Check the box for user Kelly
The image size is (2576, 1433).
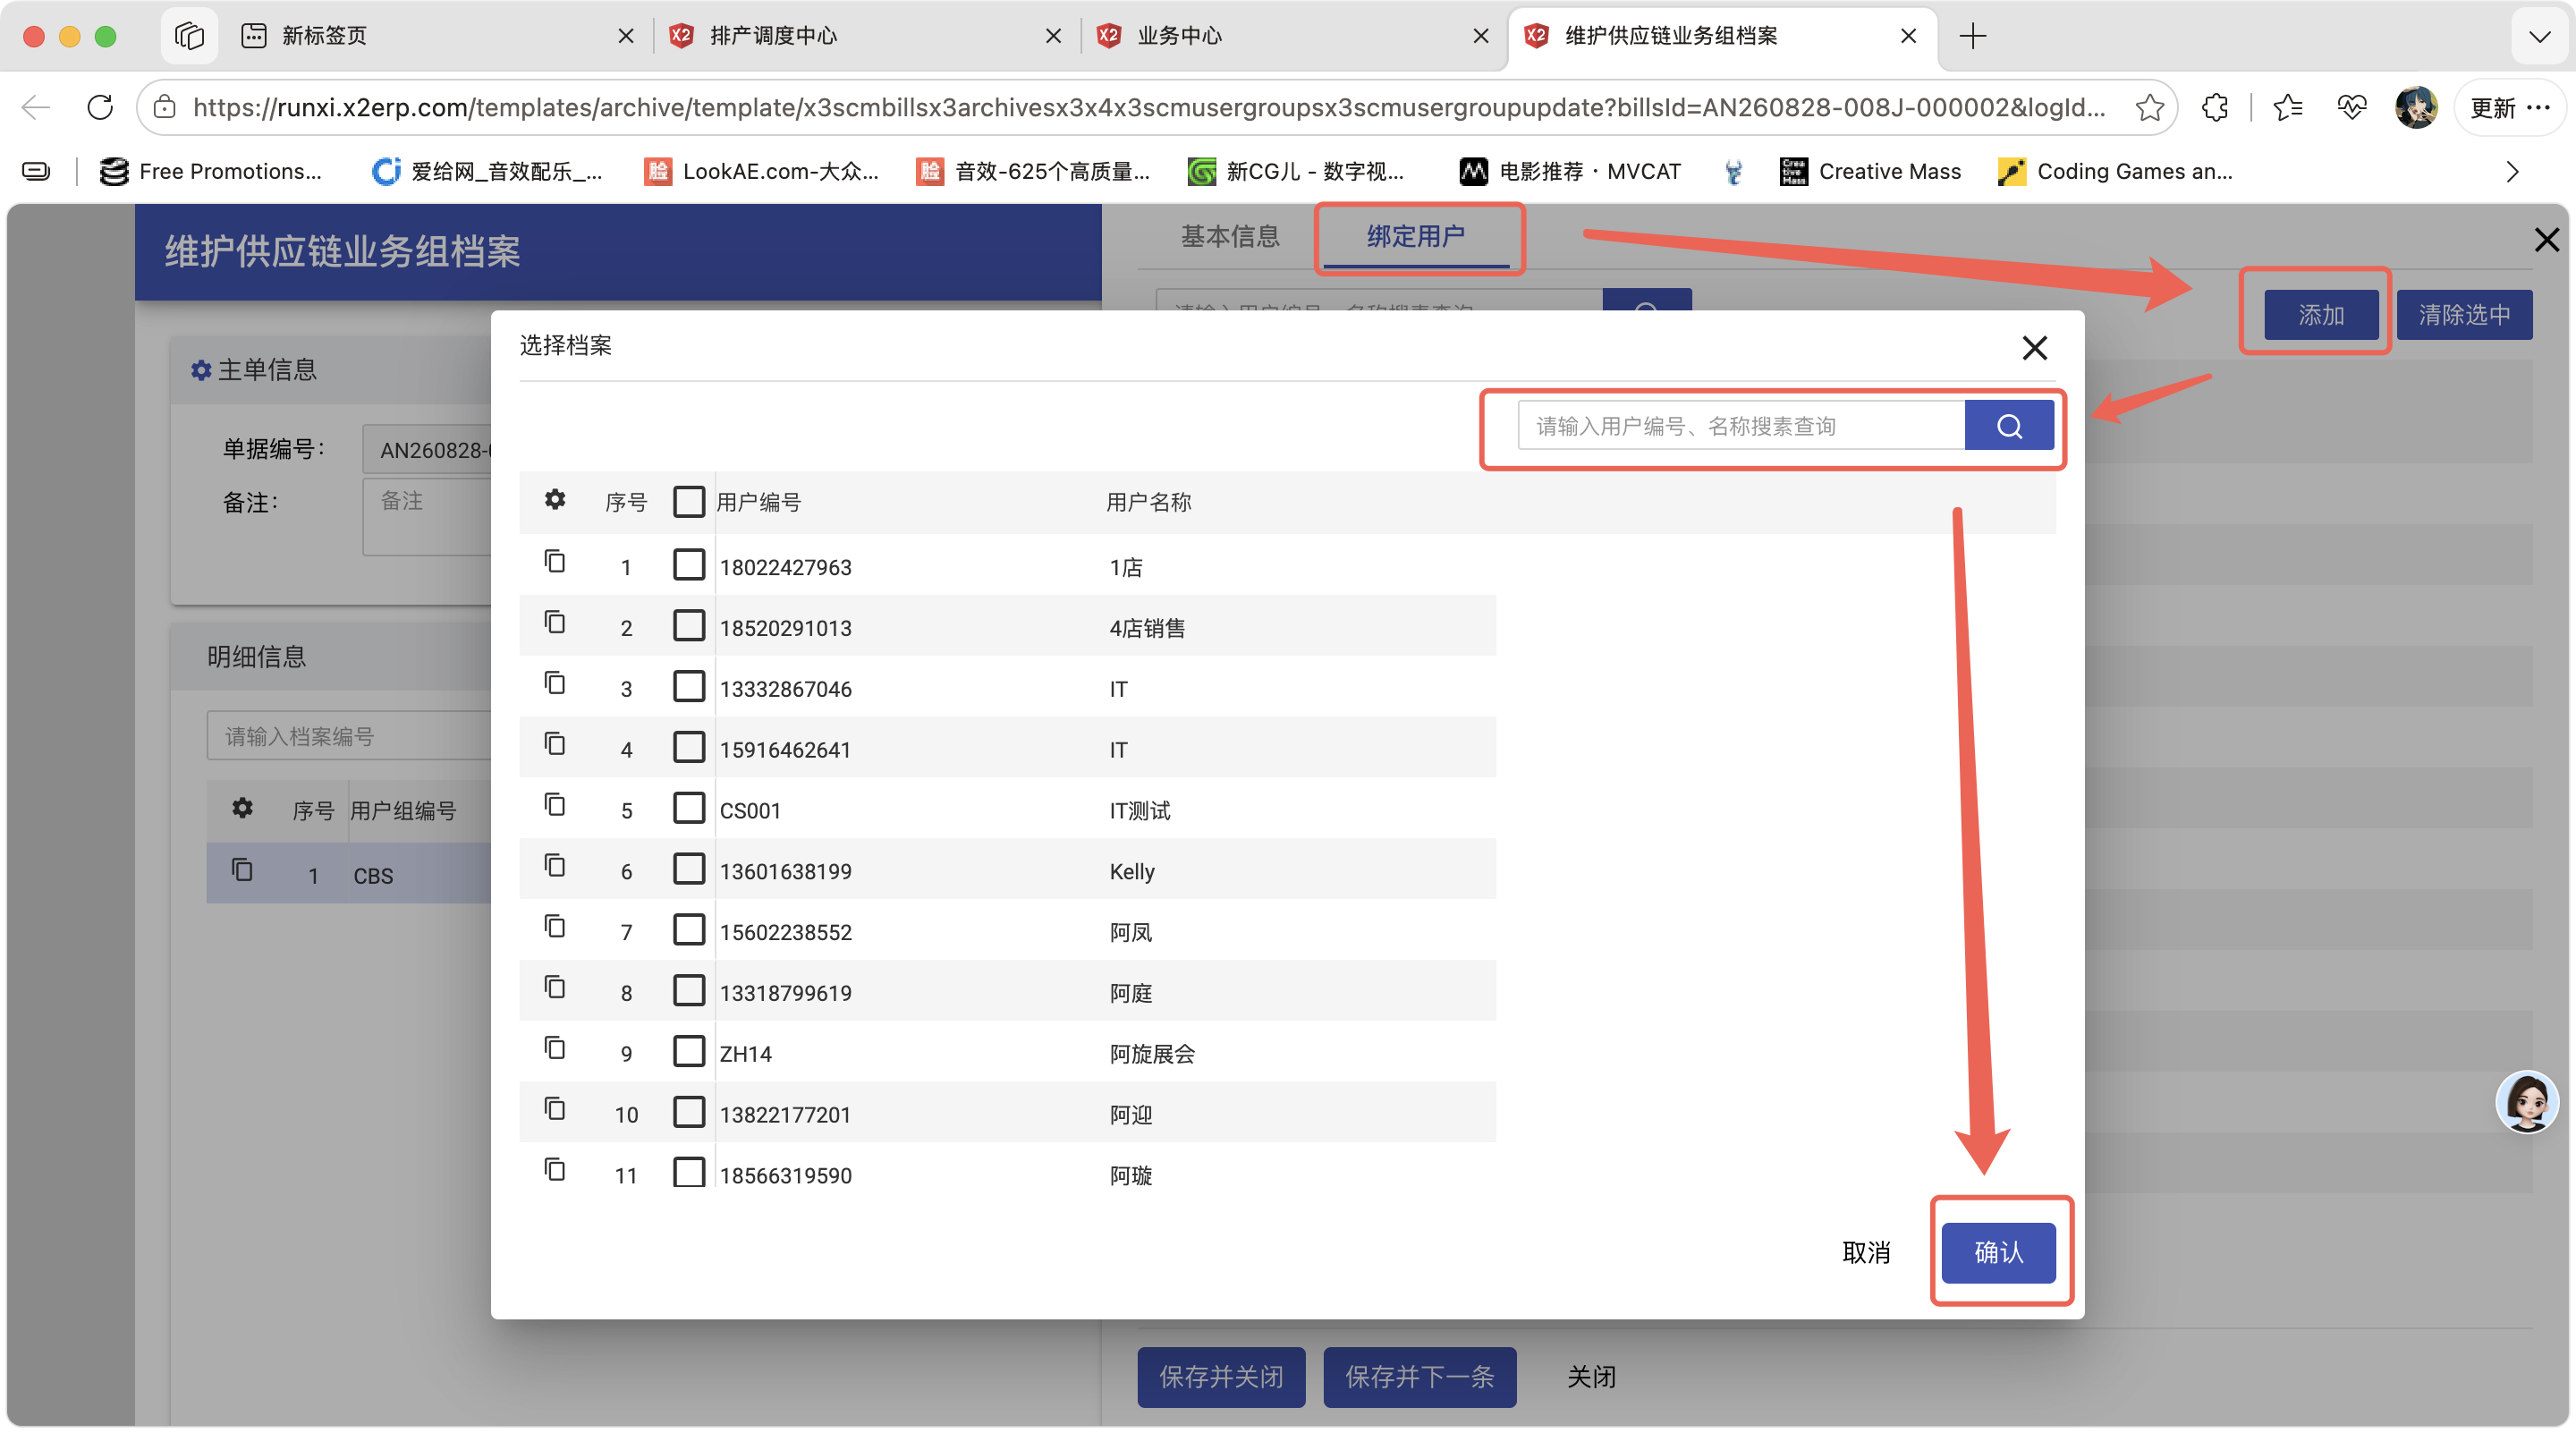(688, 869)
